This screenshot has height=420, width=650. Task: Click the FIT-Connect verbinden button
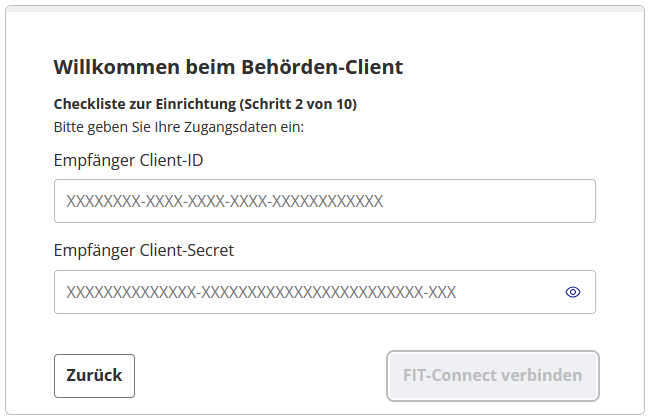point(492,376)
